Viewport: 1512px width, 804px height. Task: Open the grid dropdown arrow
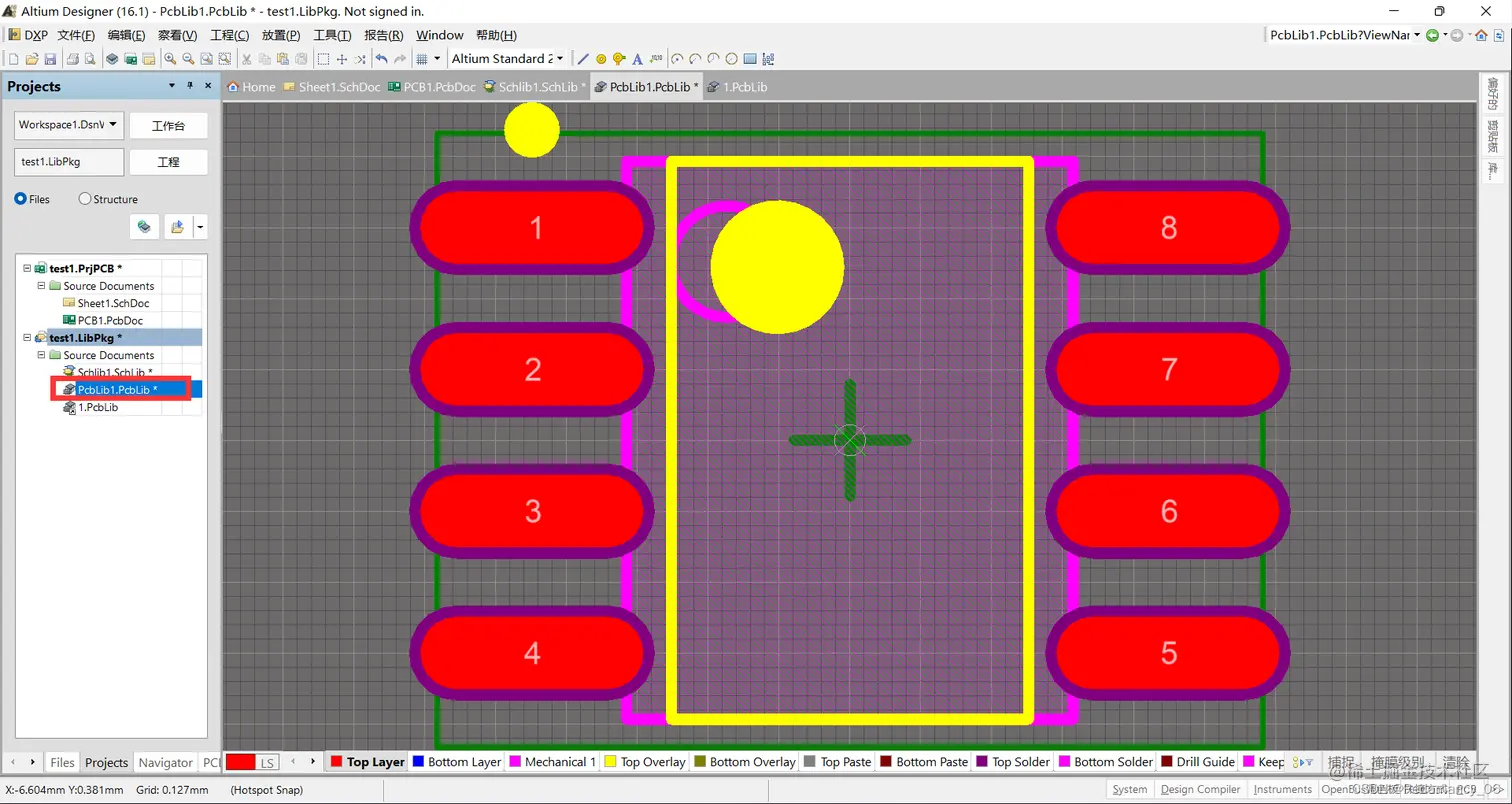pyautogui.click(x=436, y=59)
